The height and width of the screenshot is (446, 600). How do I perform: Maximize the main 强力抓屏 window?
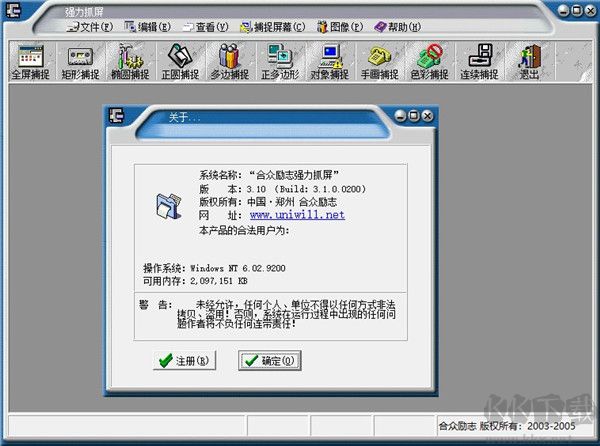pyautogui.click(x=577, y=10)
